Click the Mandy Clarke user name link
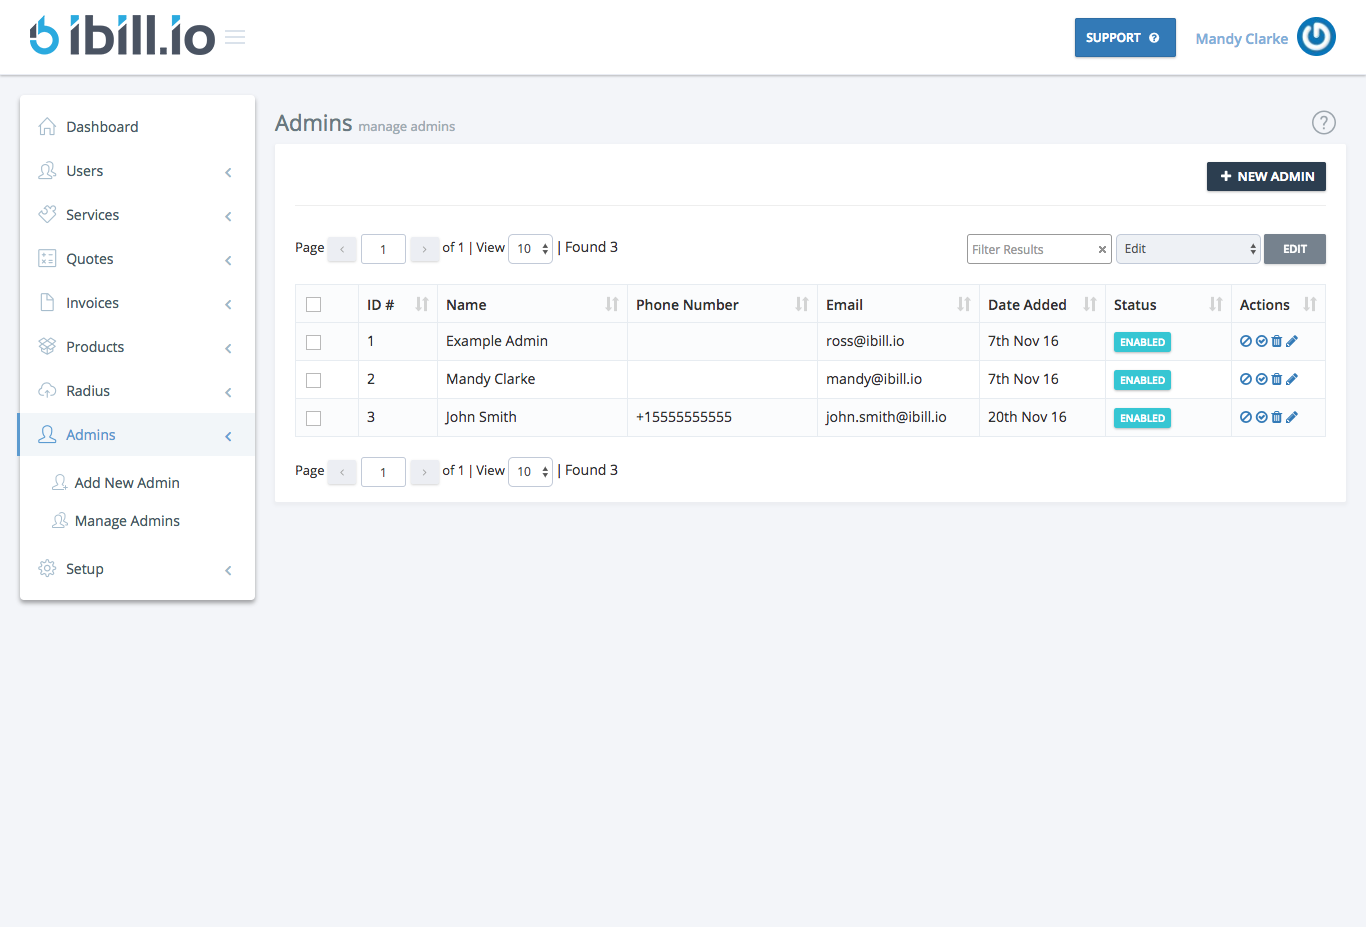This screenshot has height=927, width=1366. pyautogui.click(x=1242, y=39)
